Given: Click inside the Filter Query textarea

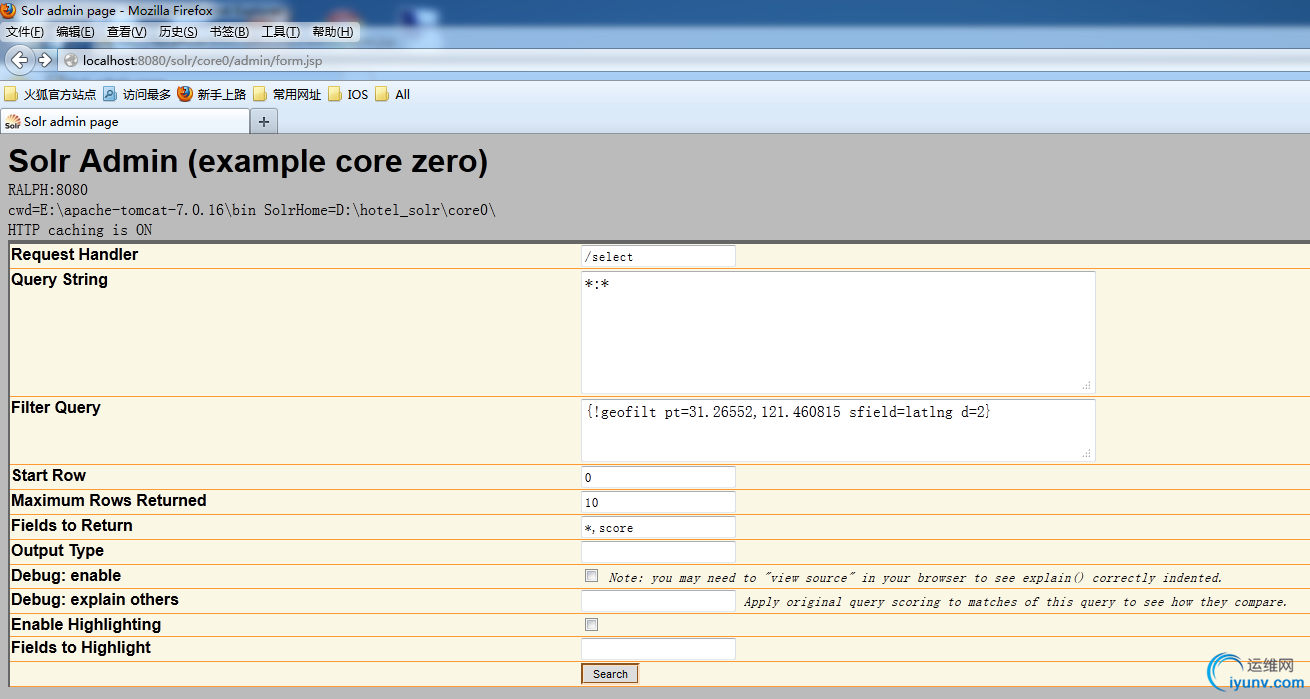Looking at the screenshot, I should (x=838, y=430).
